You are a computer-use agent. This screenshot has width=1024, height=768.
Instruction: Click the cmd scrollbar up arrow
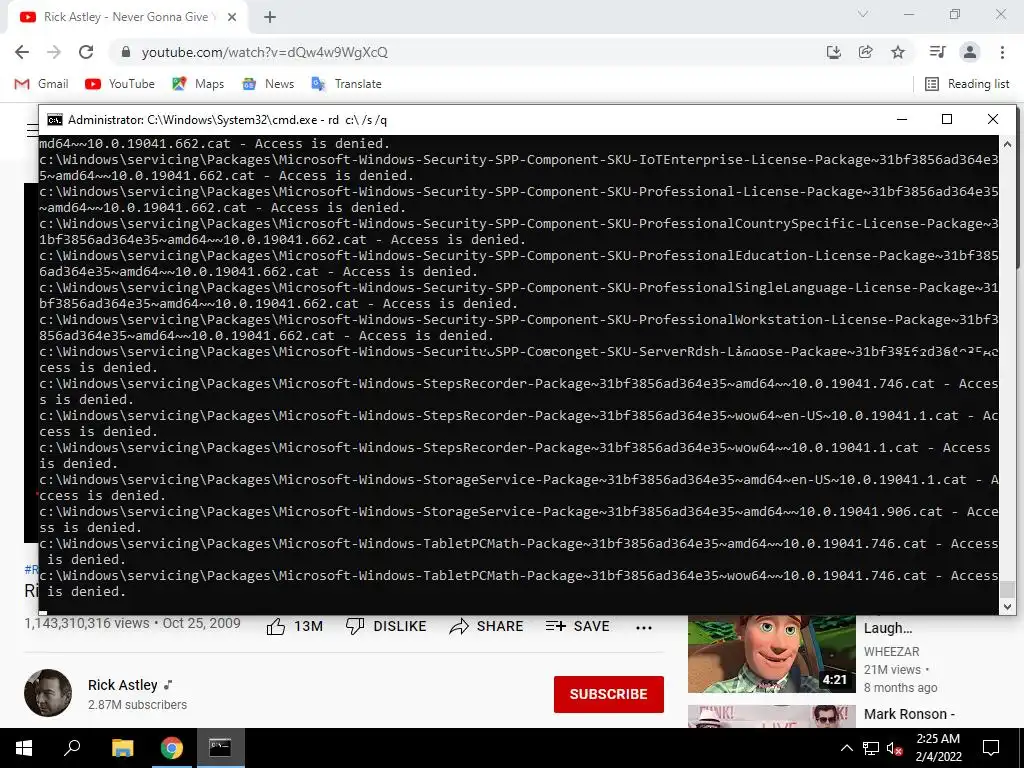(x=1007, y=144)
